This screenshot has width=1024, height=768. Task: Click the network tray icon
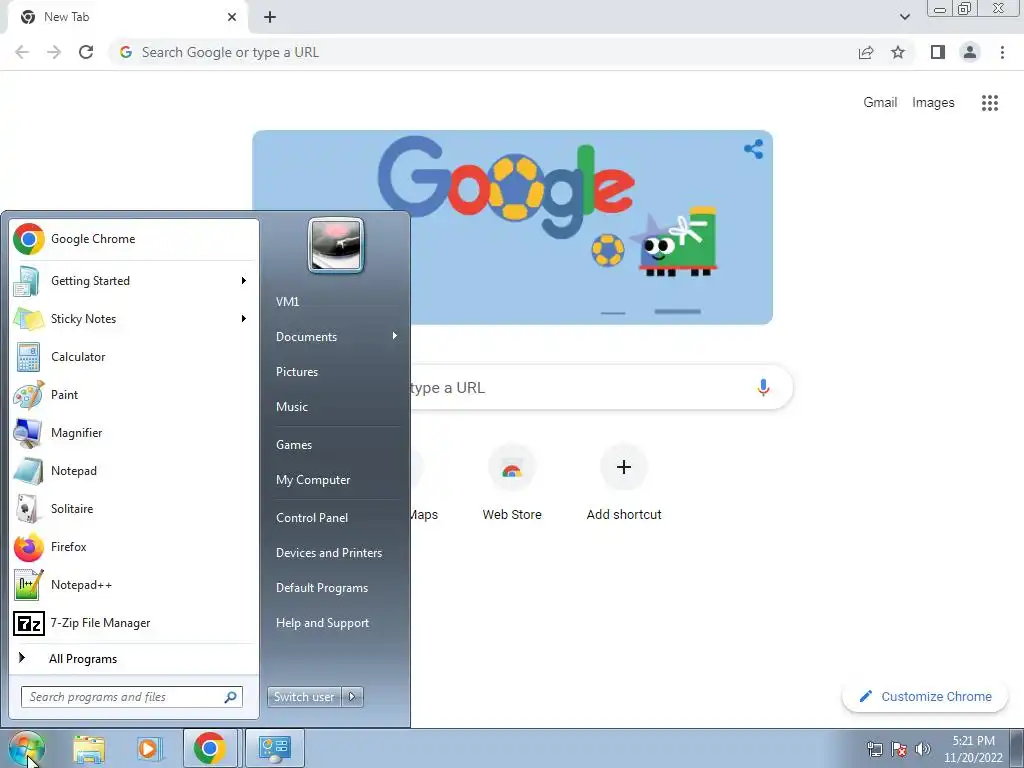pos(874,749)
